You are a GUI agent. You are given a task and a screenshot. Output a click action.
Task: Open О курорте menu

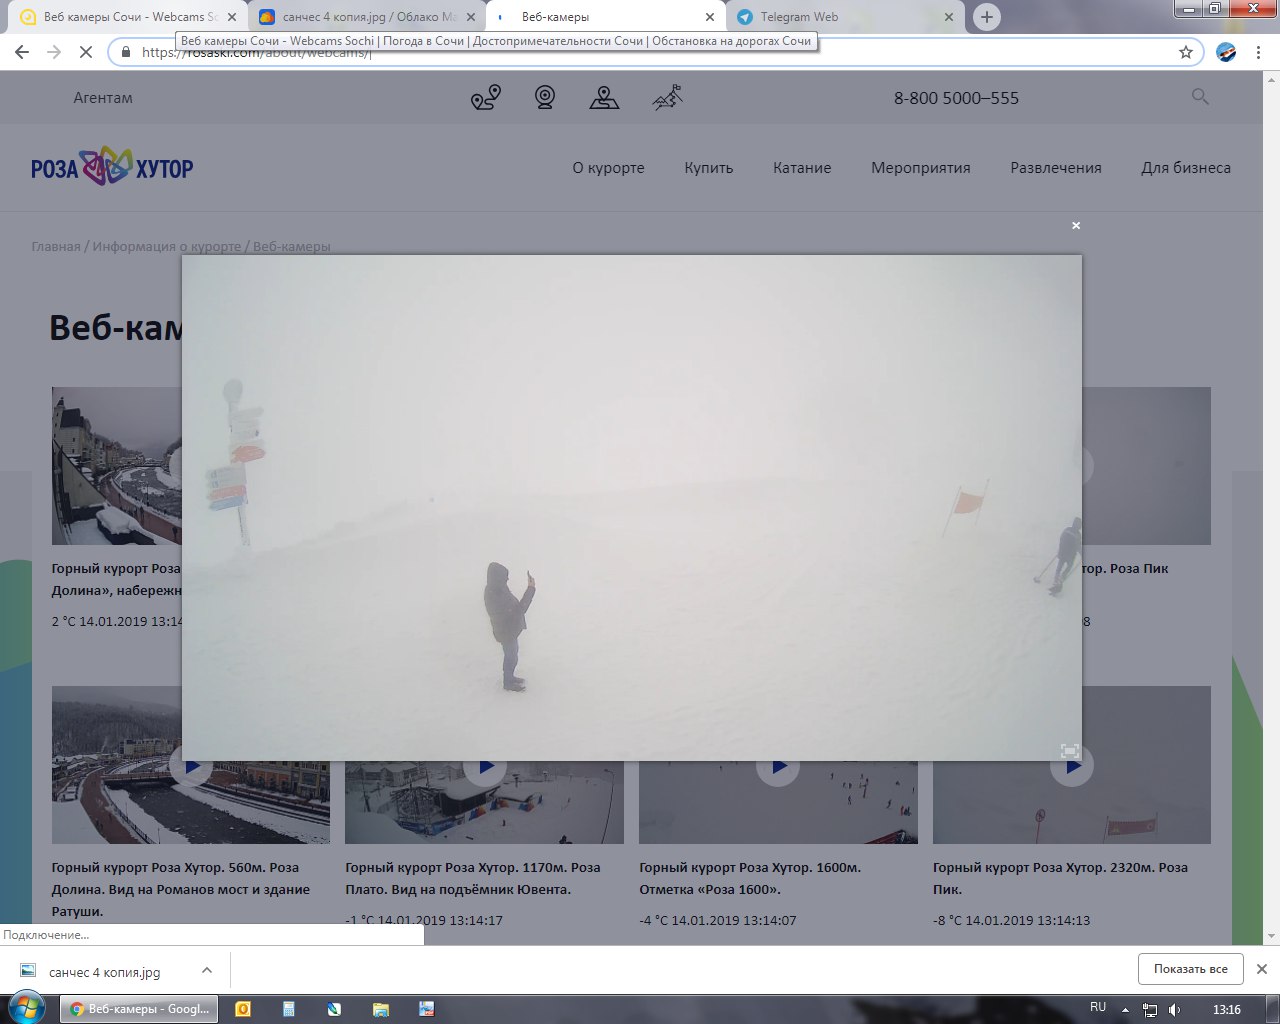click(x=608, y=167)
